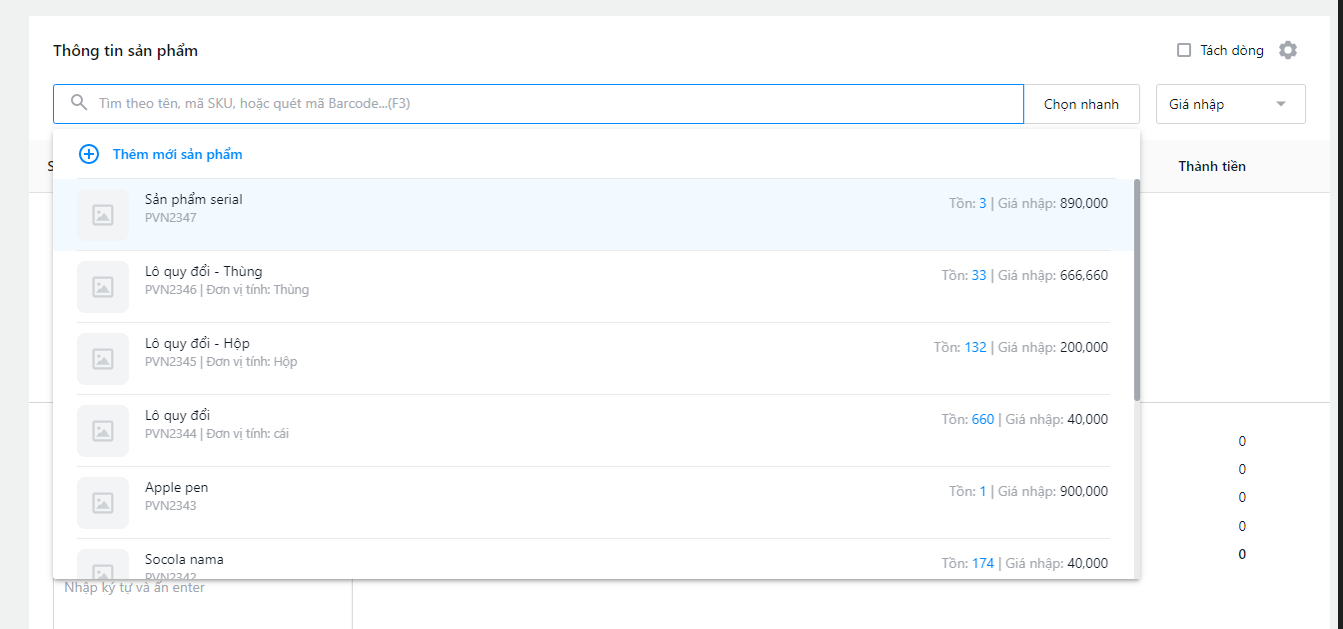This screenshot has height=629, width=1343.
Task: Click image placeholder for Sản phẩm serial
Action: pos(103,215)
